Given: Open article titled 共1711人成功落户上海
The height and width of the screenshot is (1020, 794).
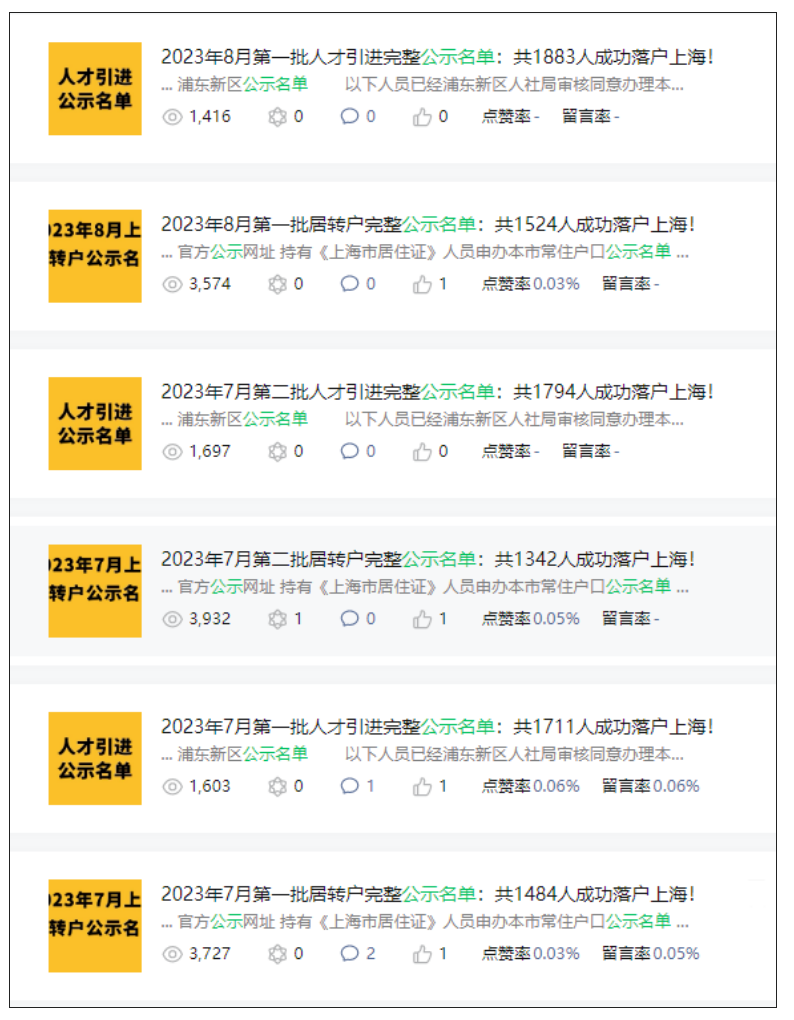Looking at the screenshot, I should coord(437,727).
